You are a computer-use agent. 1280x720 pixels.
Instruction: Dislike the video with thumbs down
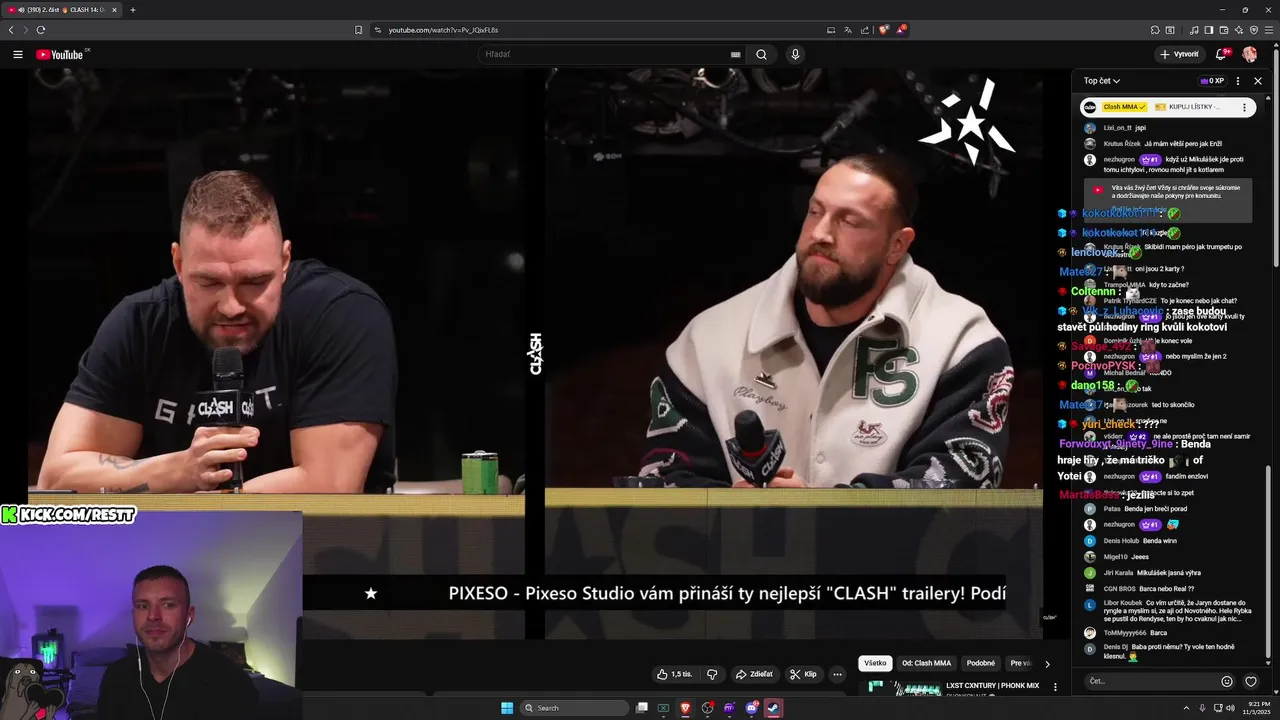point(712,674)
